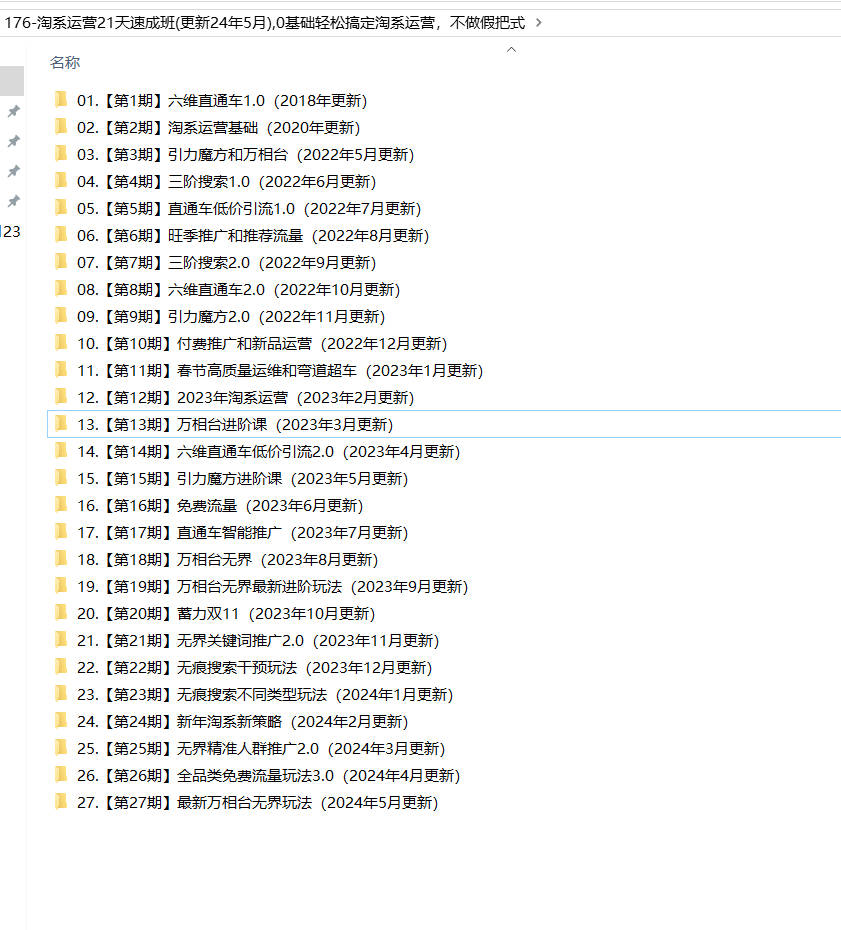Select text 20.【第20期】蓄力双11 (2023年10月更新)

click(226, 613)
